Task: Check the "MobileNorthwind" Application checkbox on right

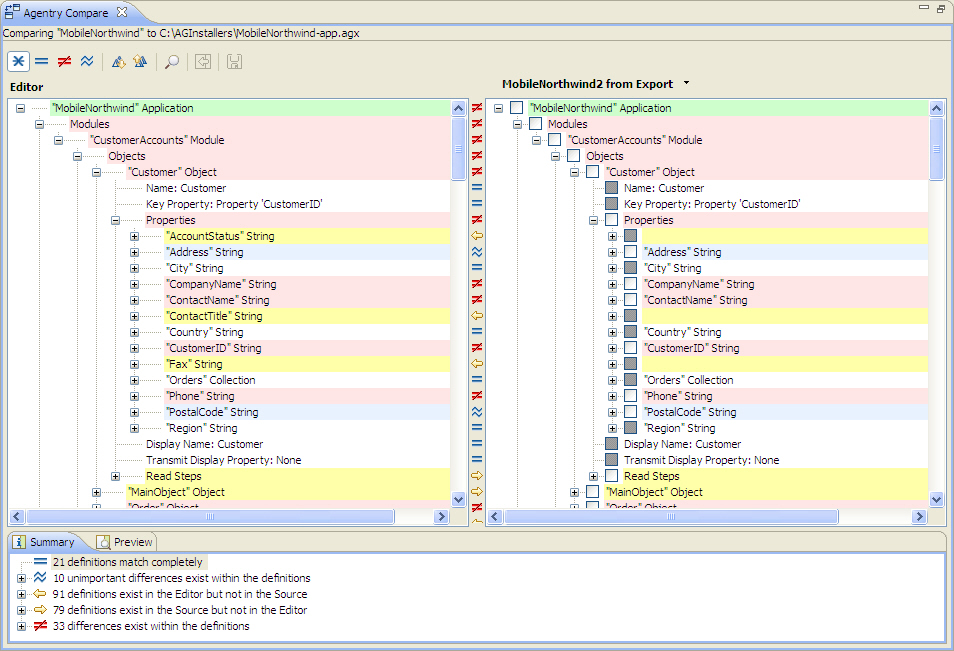Action: click(x=517, y=108)
